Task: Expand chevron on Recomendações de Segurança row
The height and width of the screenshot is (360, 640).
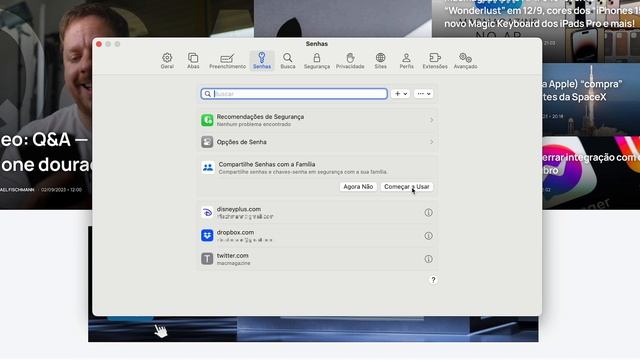Action: point(431,120)
